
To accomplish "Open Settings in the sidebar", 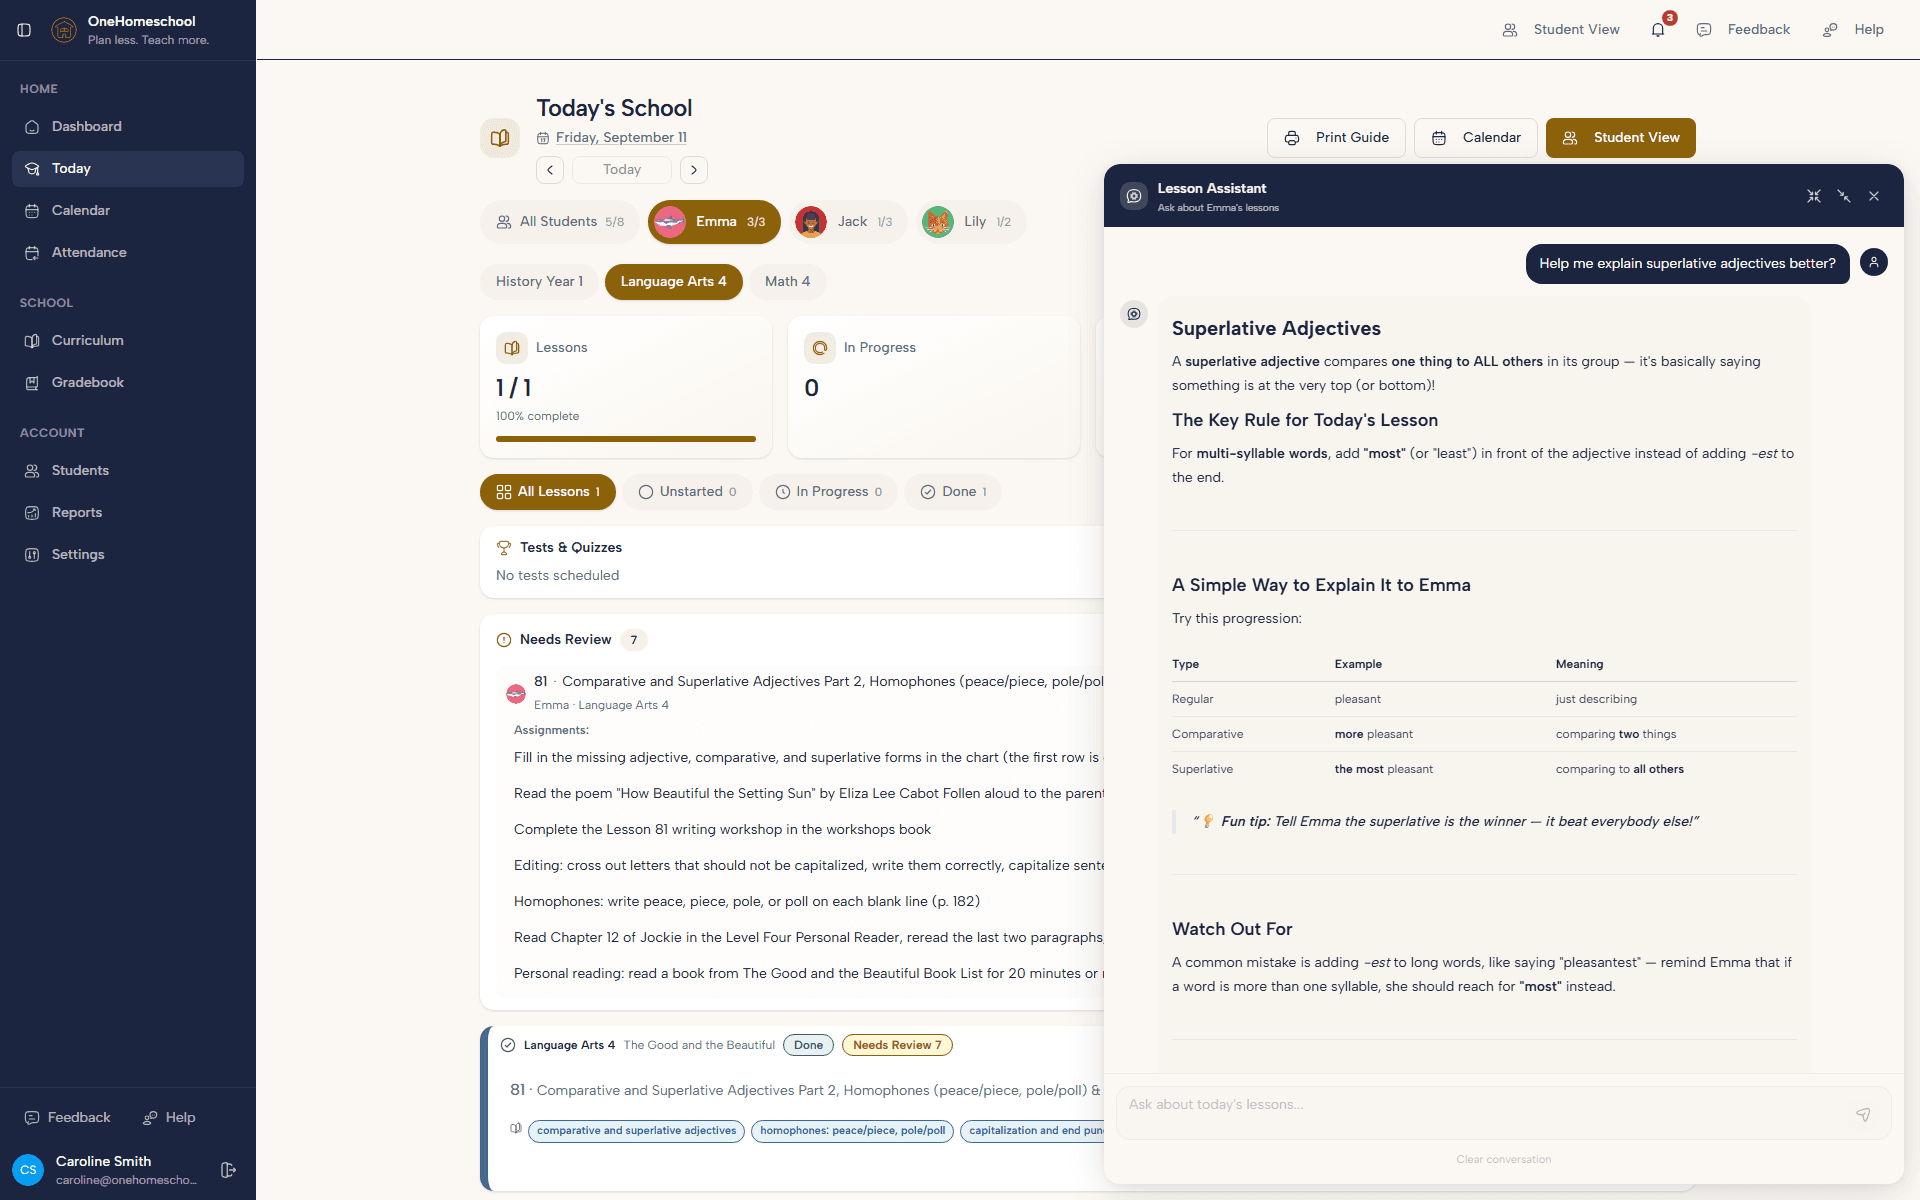I will pyautogui.click(x=128, y=555).
